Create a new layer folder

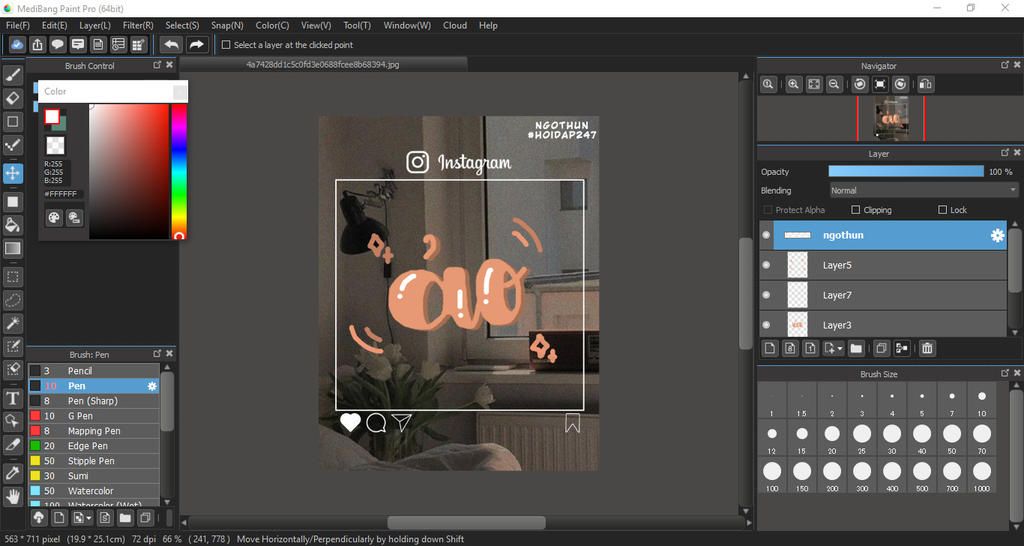856,349
